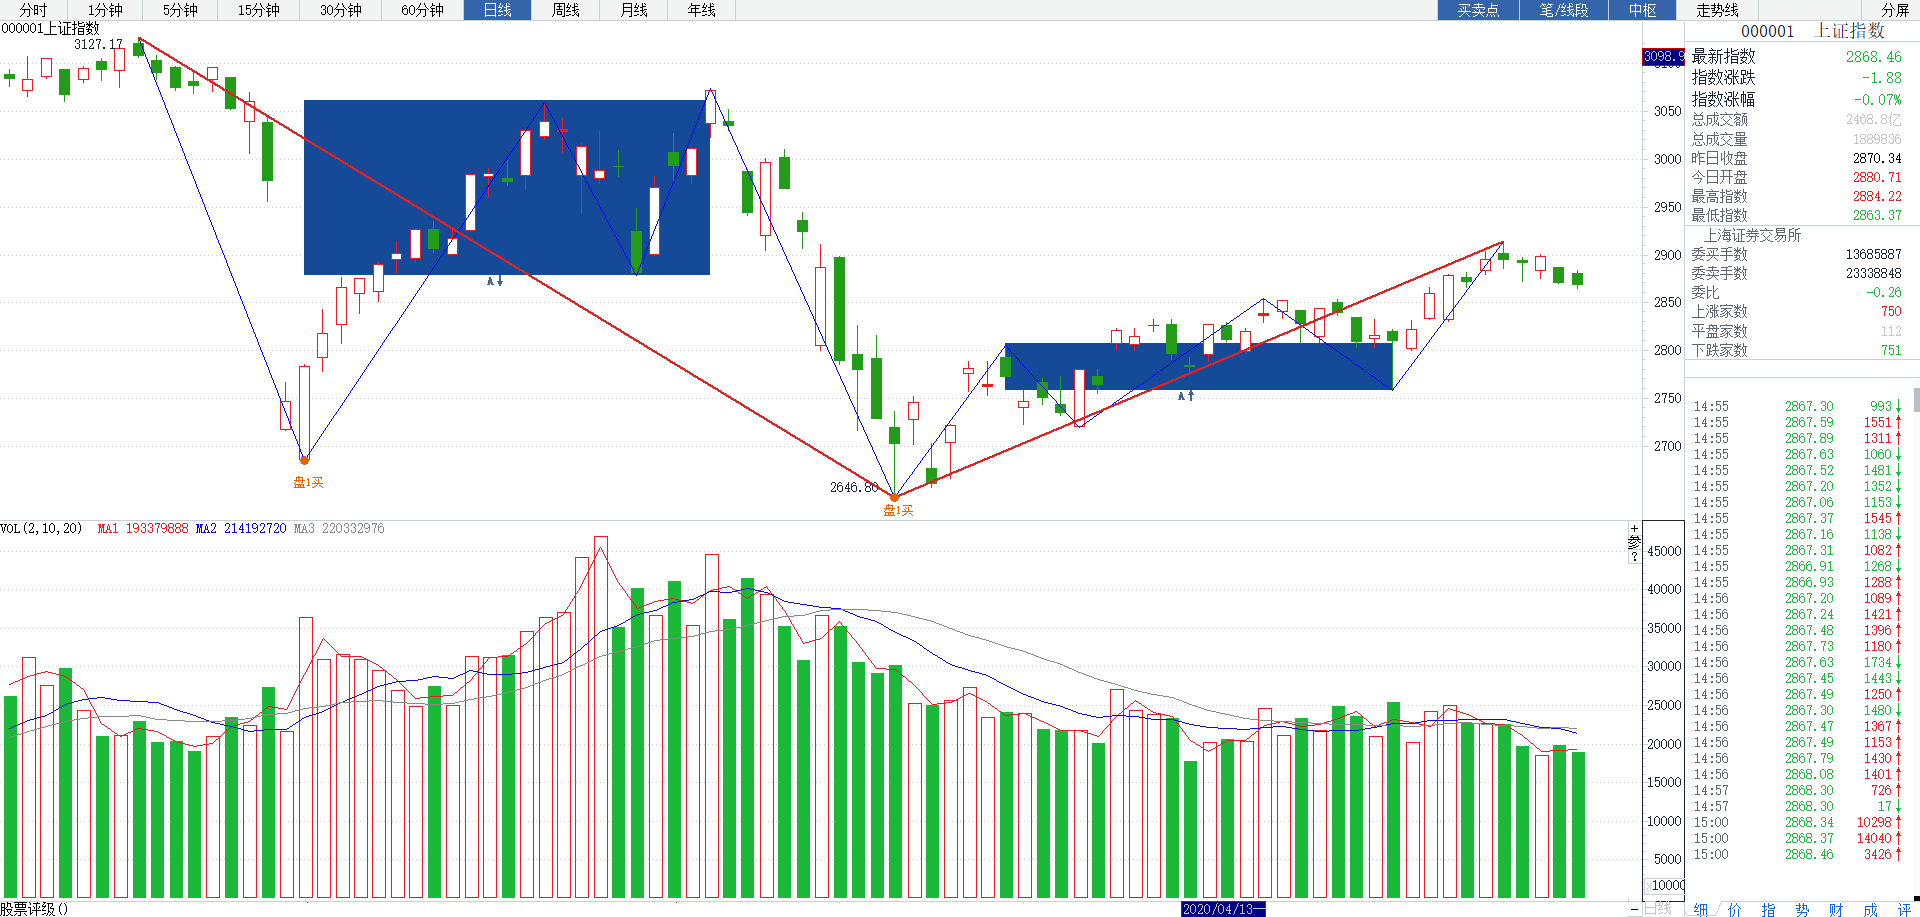Click the MA3 220332976 value
Image resolution: width=1920 pixels, height=917 pixels.
339,528
